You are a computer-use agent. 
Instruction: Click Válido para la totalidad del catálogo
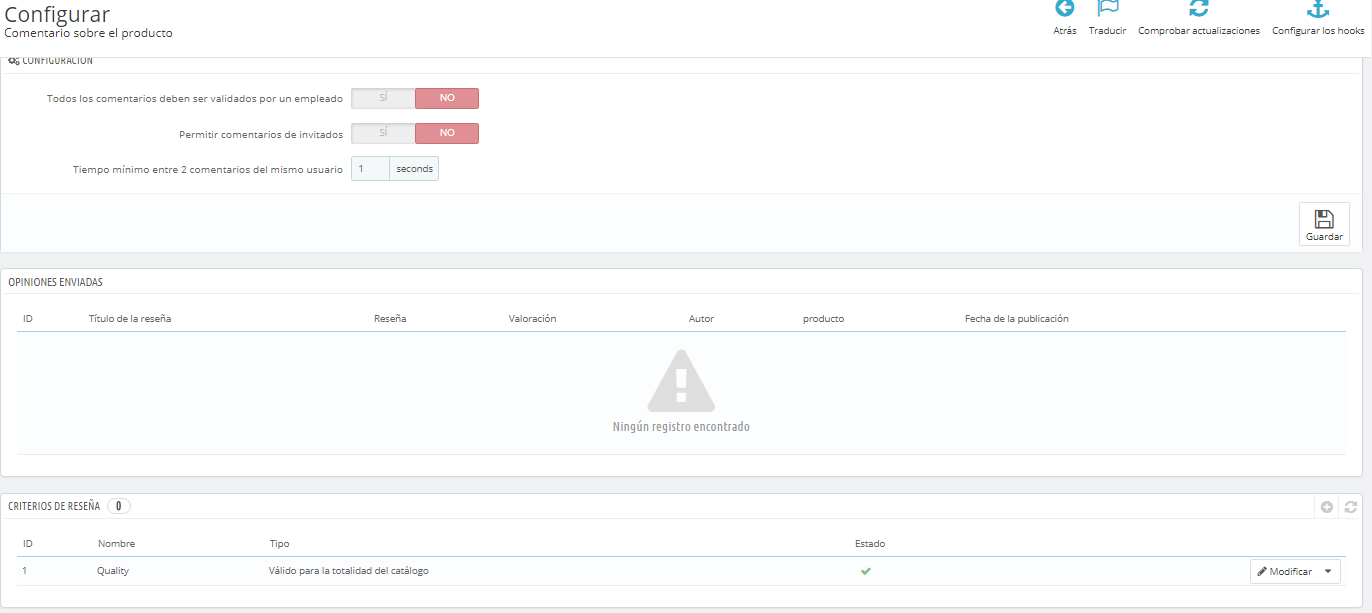349,571
